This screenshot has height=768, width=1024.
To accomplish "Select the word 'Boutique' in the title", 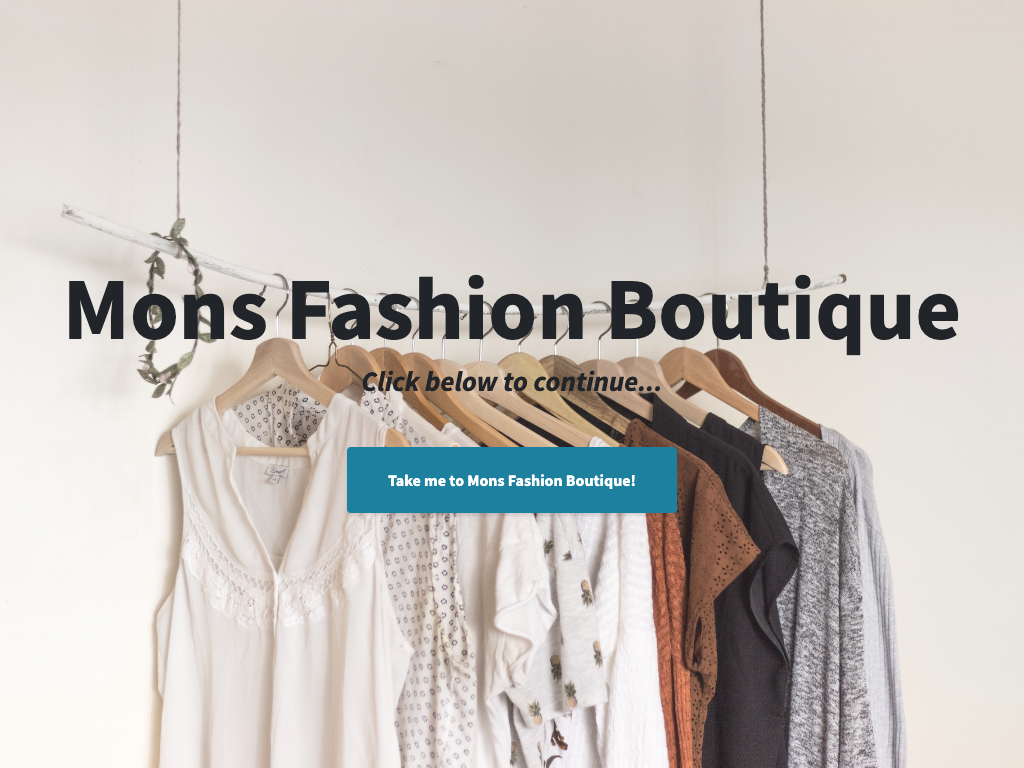I will coord(784,313).
